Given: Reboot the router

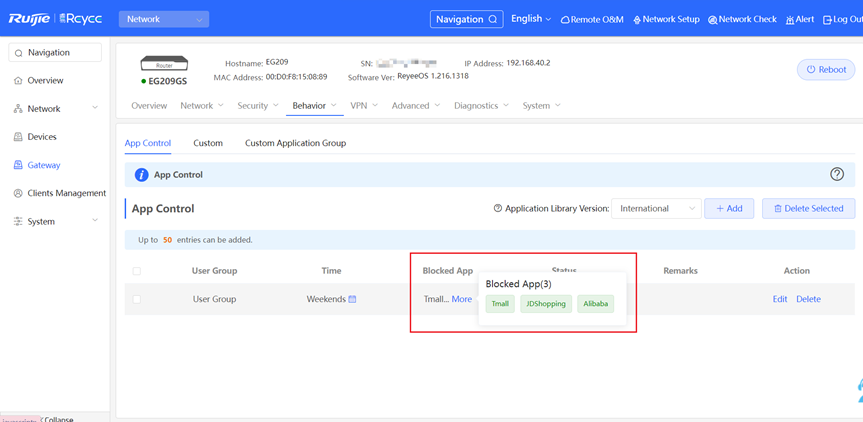Looking at the screenshot, I should coord(826,70).
